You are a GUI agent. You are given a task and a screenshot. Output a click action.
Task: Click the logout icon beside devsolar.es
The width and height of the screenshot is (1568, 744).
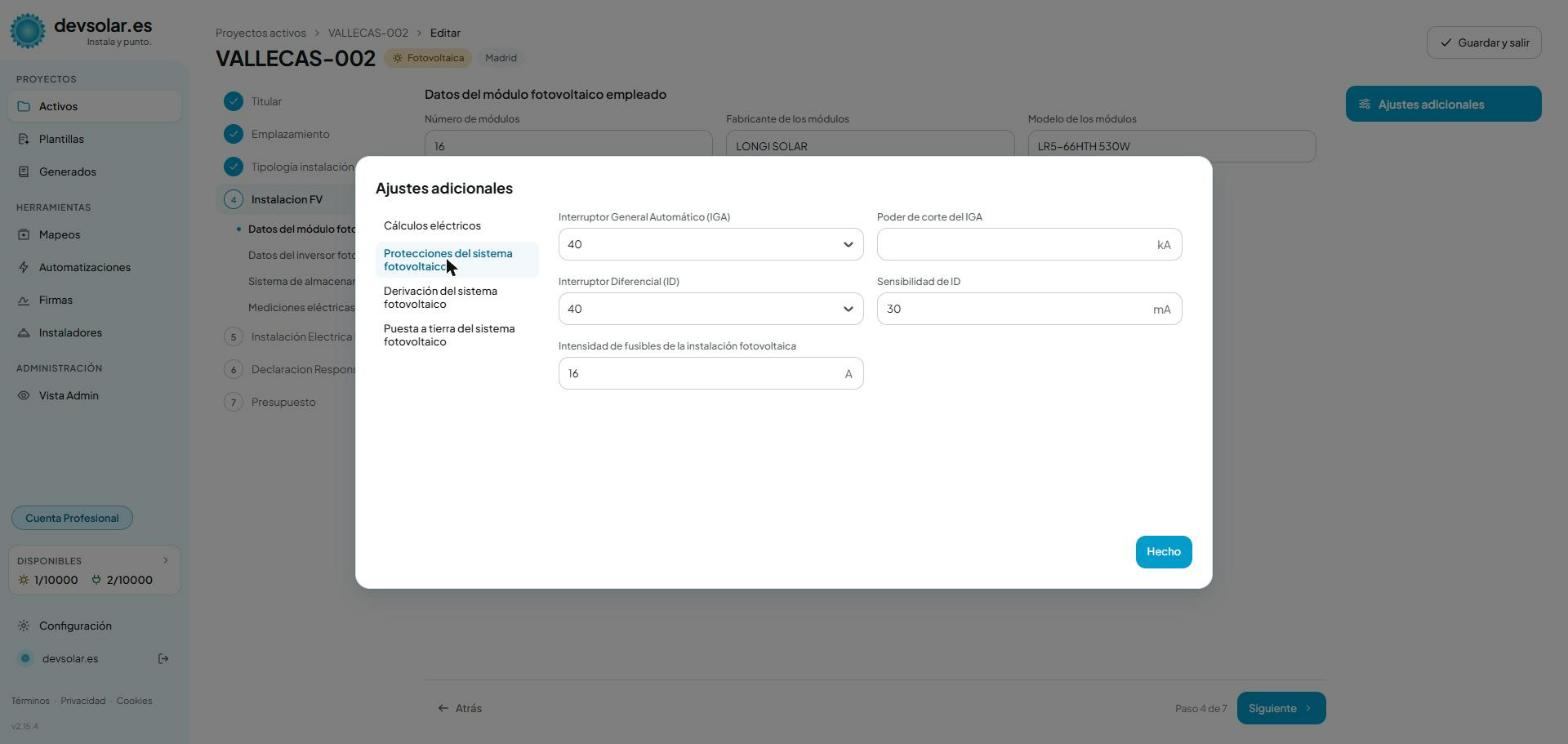coord(164,659)
